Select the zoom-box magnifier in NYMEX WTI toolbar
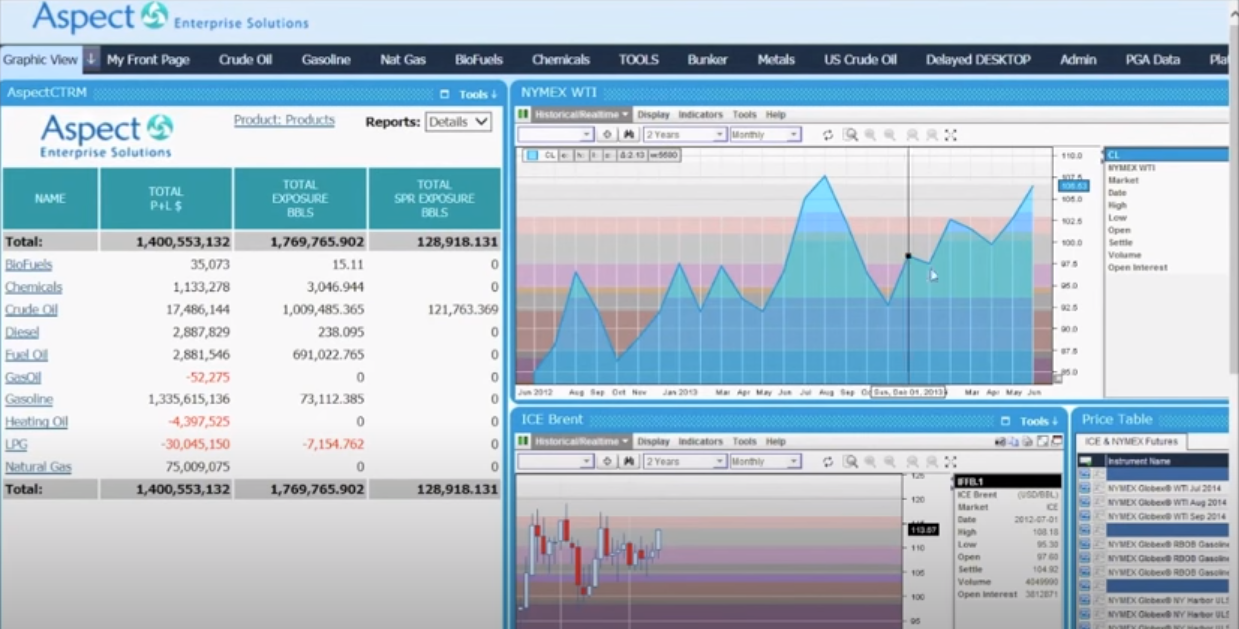Viewport: 1239px width, 629px height. [849, 135]
